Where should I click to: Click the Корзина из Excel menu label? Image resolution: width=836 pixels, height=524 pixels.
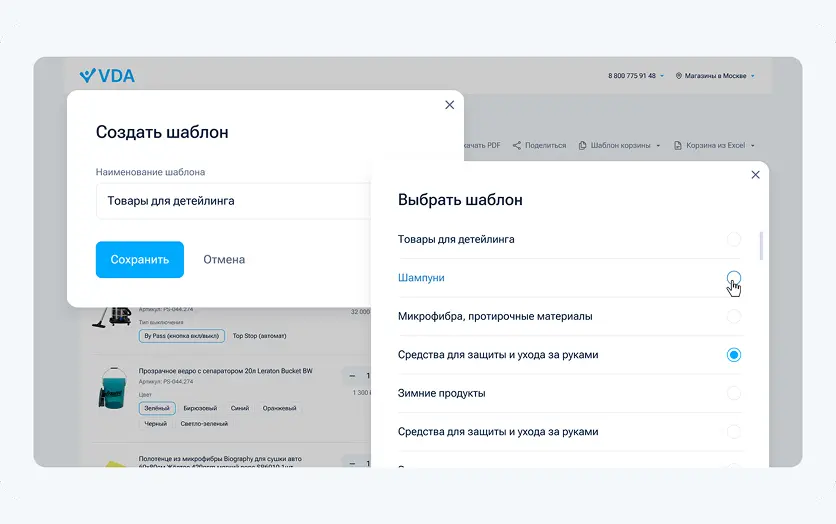[x=716, y=146]
